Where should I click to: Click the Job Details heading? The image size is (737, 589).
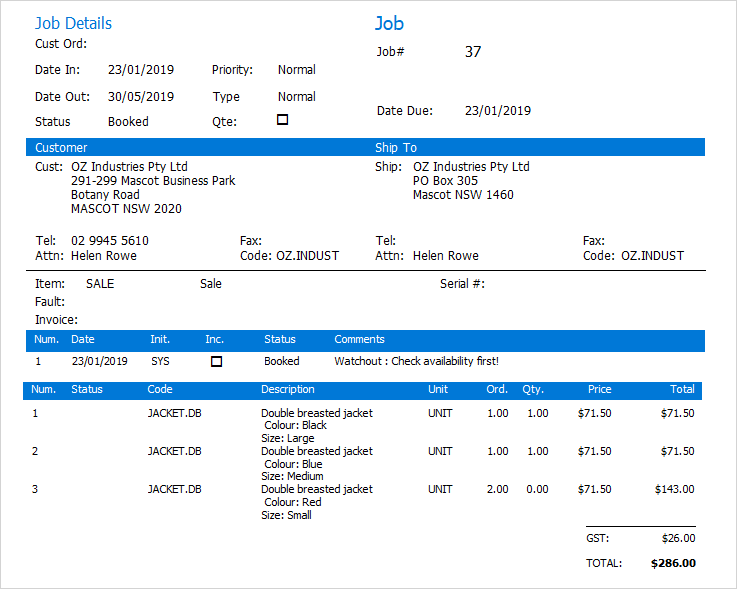click(x=73, y=23)
